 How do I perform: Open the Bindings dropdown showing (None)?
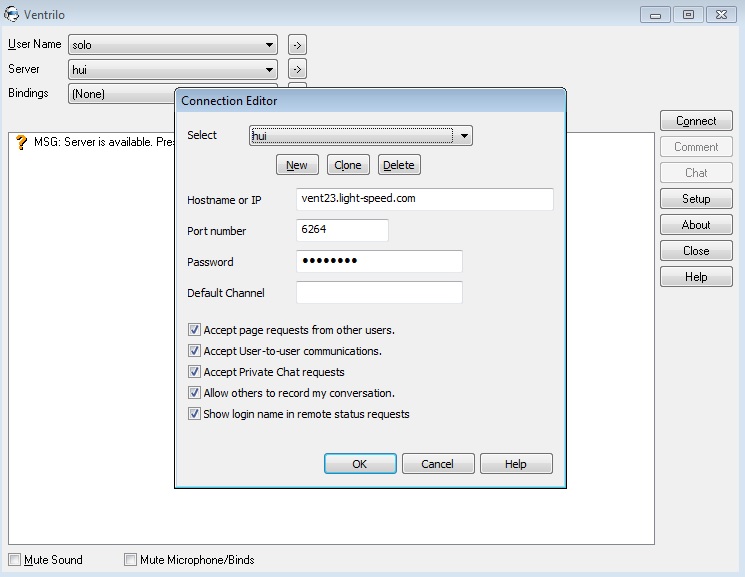coord(122,94)
